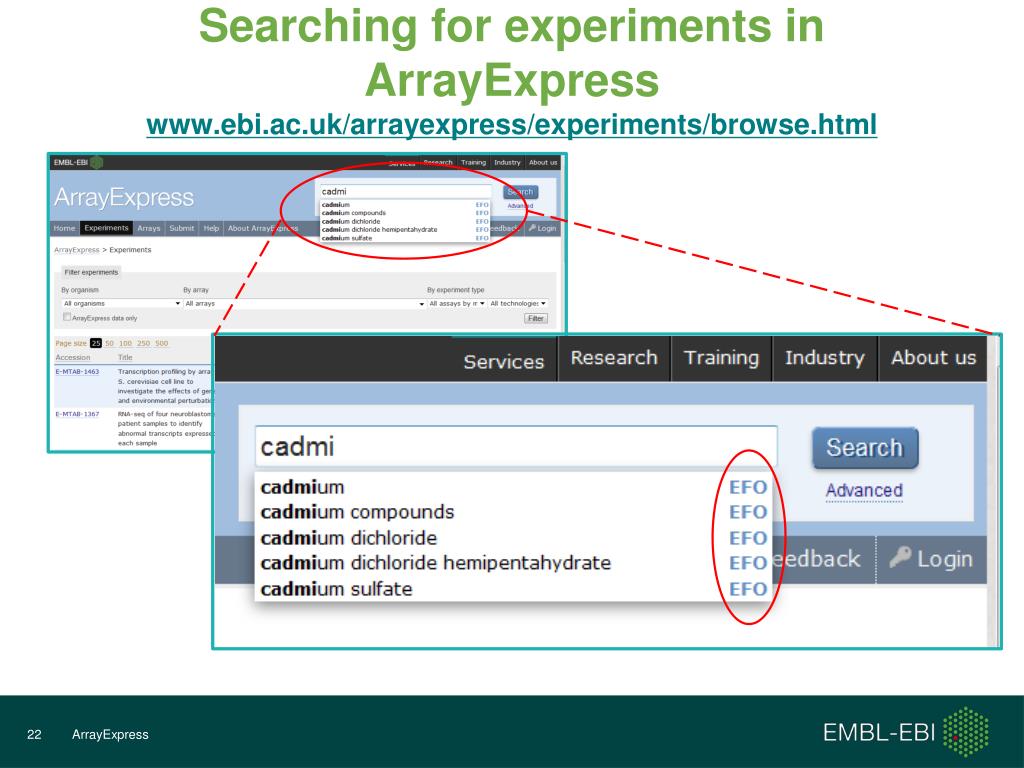This screenshot has width=1024, height=768.
Task: Click Login text in enlarged screenshot
Action: click(945, 559)
